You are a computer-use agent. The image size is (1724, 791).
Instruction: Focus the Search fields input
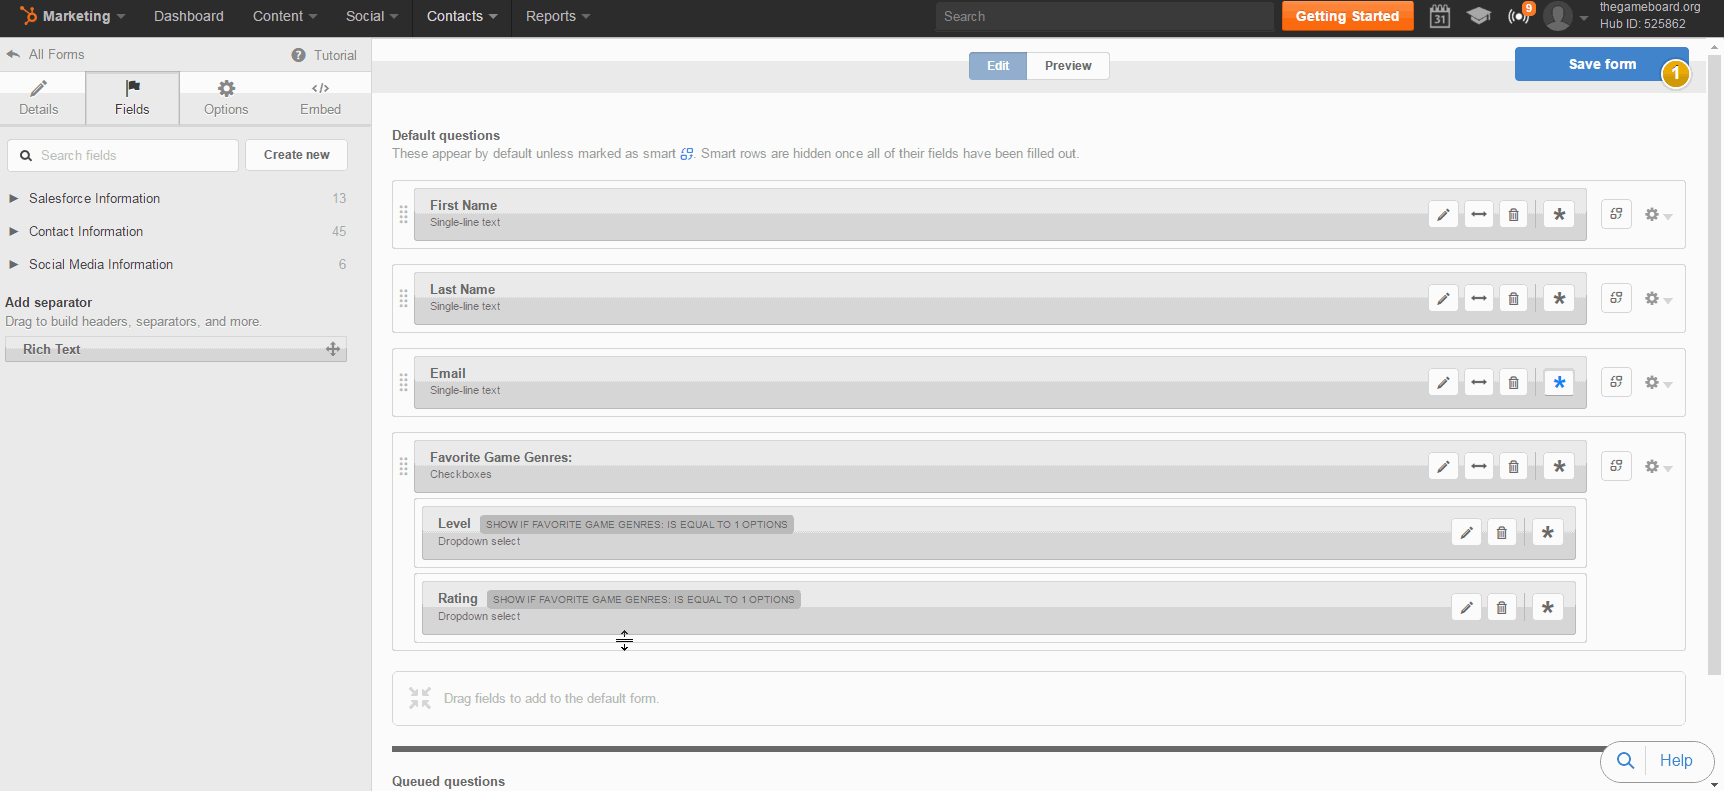click(x=123, y=155)
